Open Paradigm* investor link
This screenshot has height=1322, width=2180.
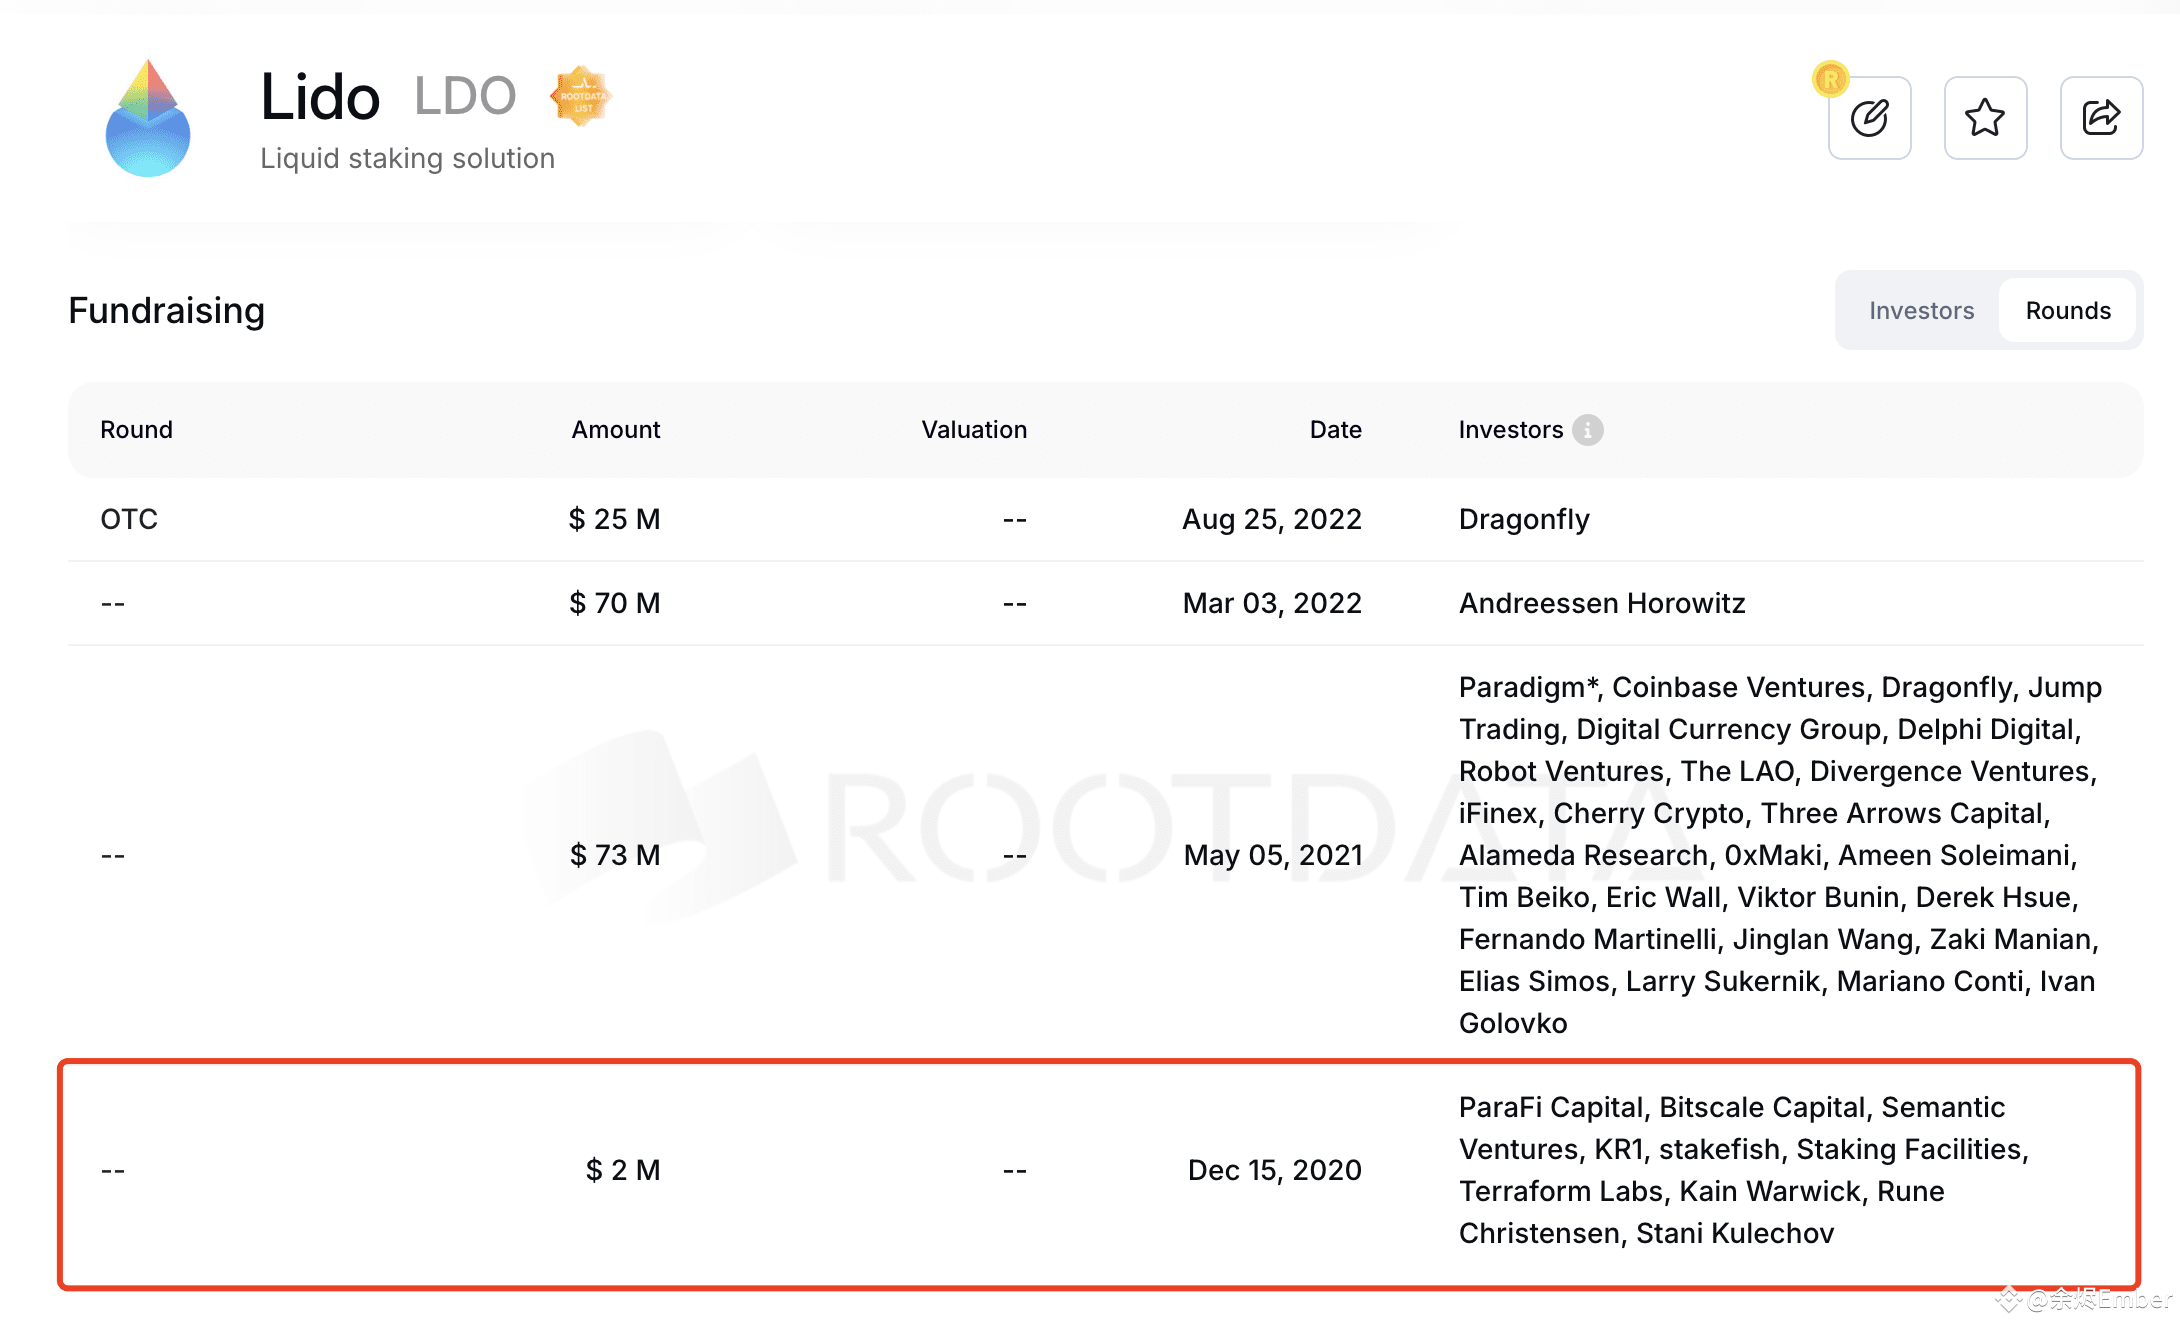1527,687
